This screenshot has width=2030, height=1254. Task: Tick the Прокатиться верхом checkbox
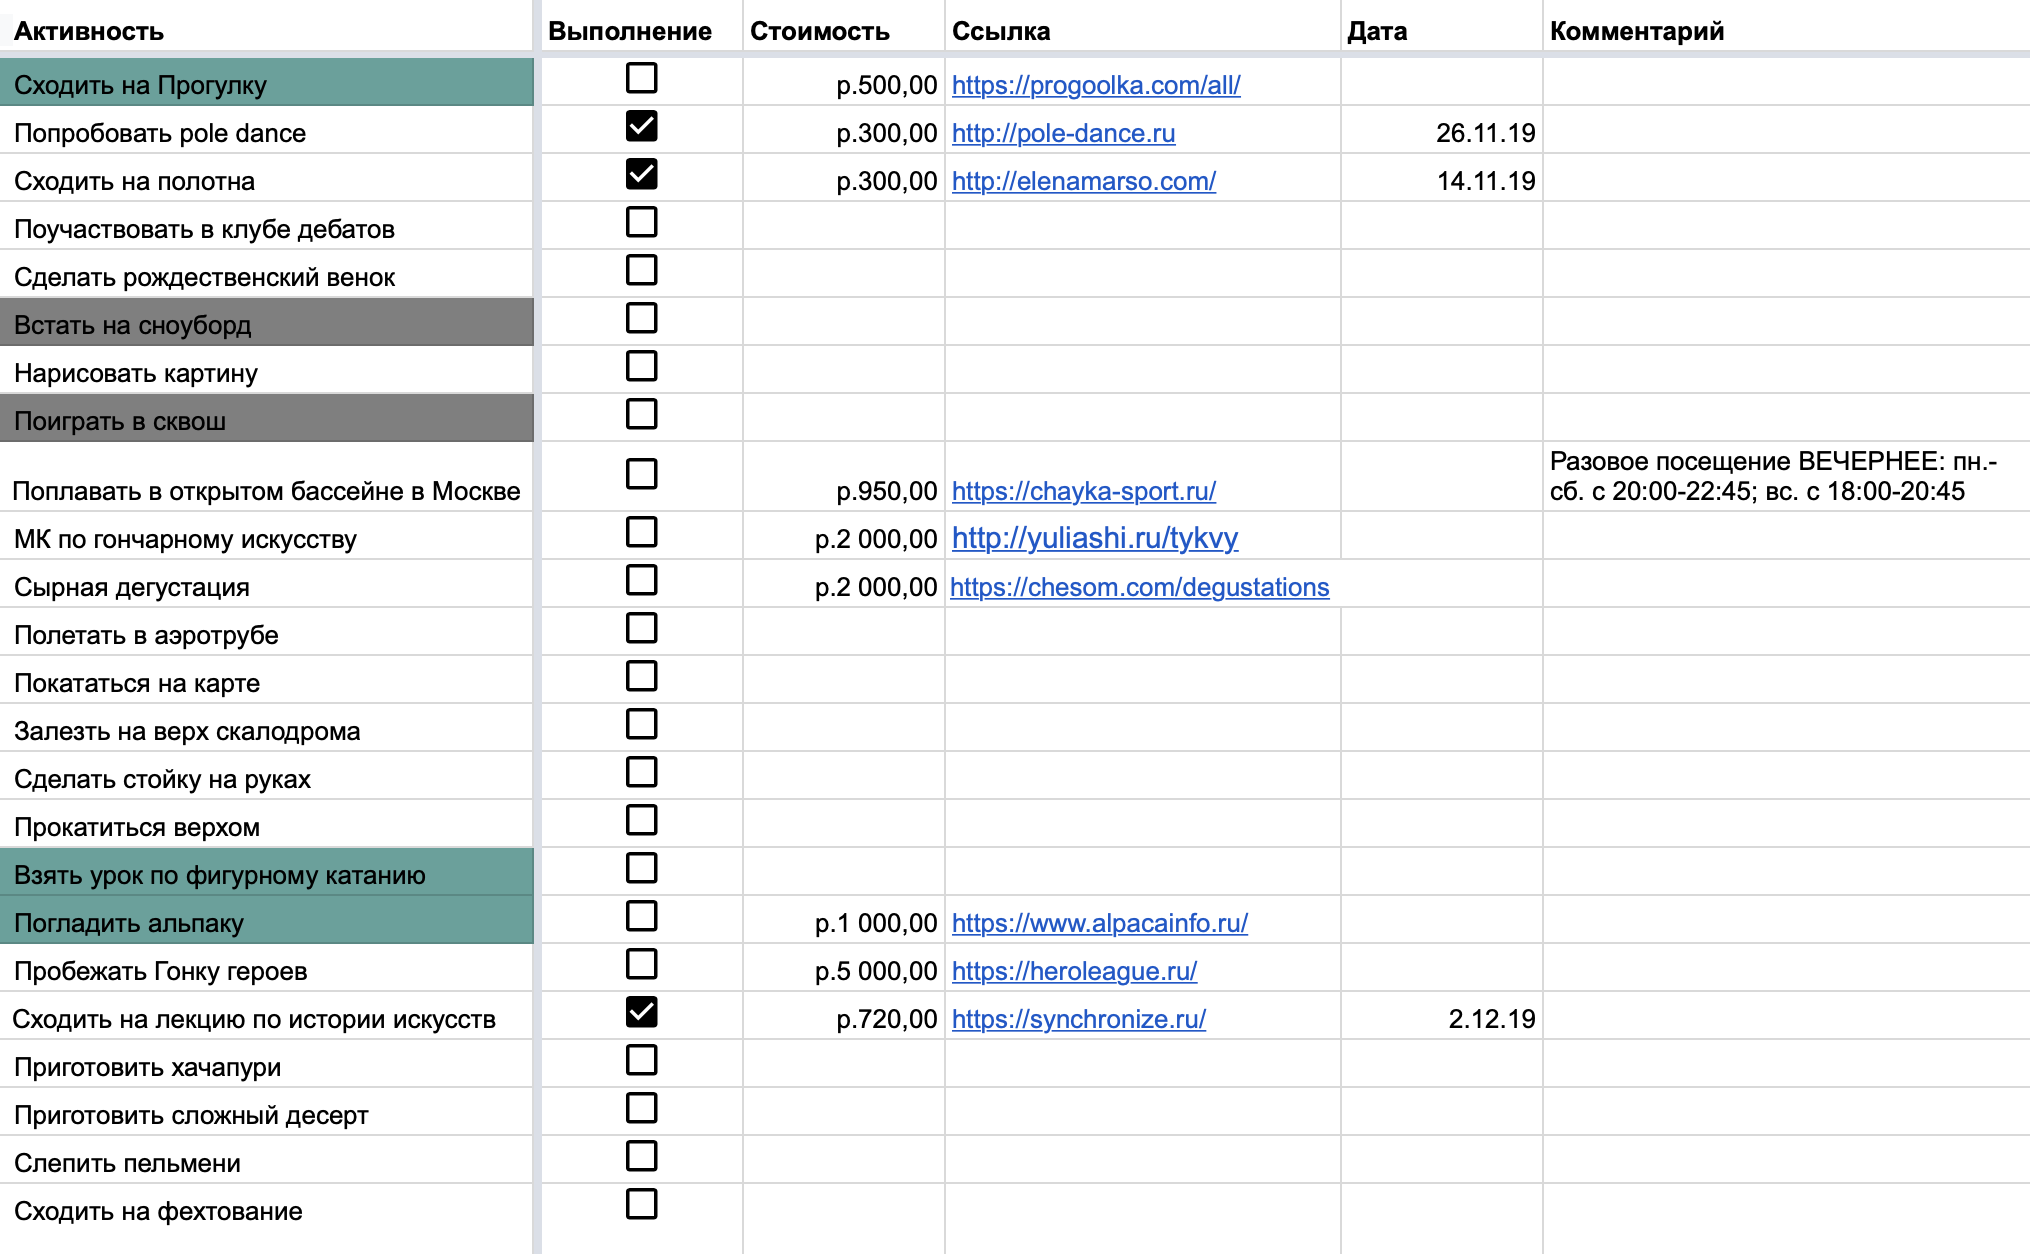641,820
